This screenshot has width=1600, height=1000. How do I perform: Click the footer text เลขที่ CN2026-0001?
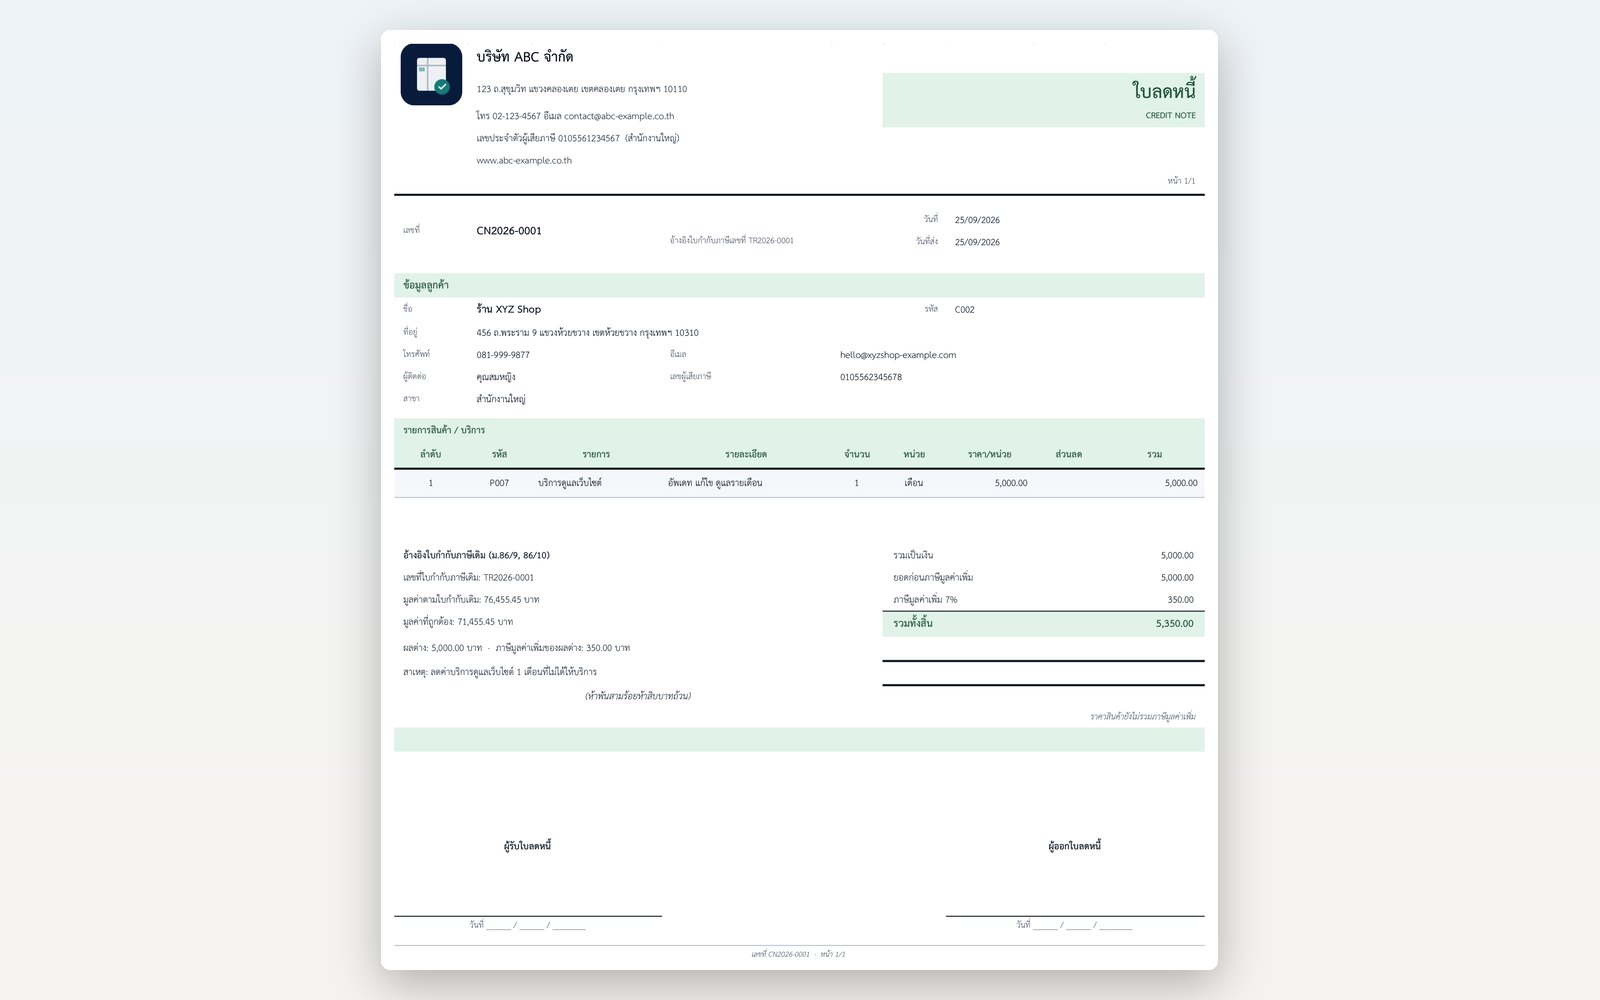coord(781,954)
